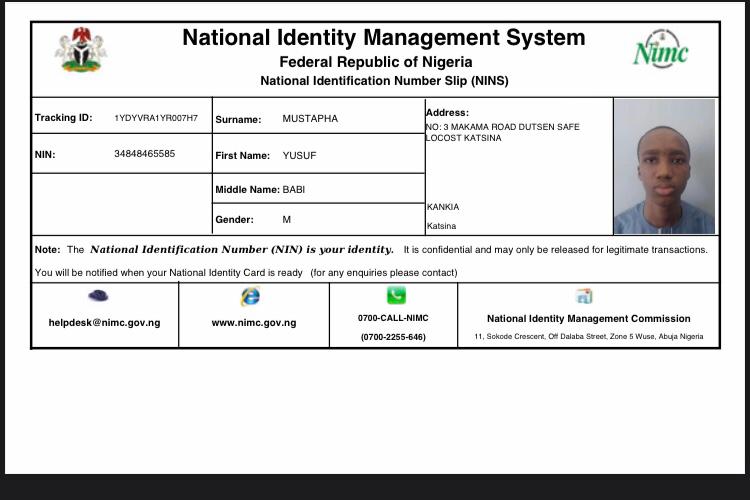Click the Gender field value
The height and width of the screenshot is (500, 750).
click(286, 219)
